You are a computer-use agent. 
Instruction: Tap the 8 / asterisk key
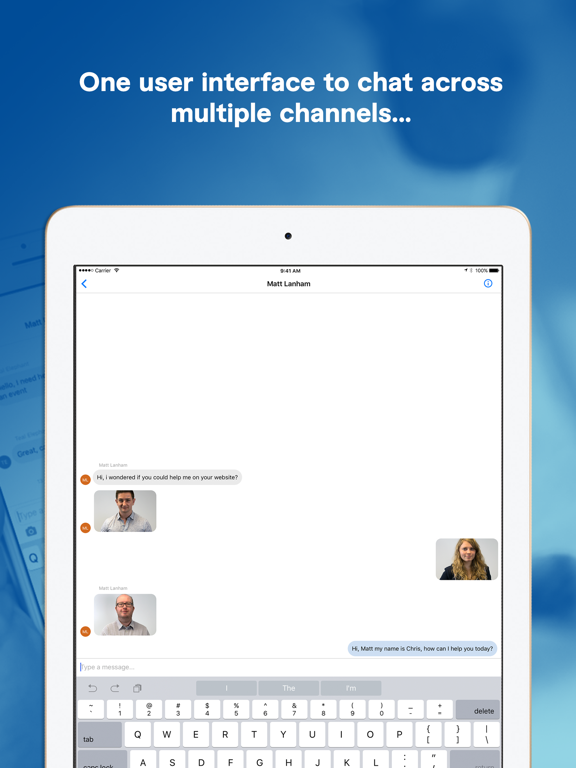[323, 710]
